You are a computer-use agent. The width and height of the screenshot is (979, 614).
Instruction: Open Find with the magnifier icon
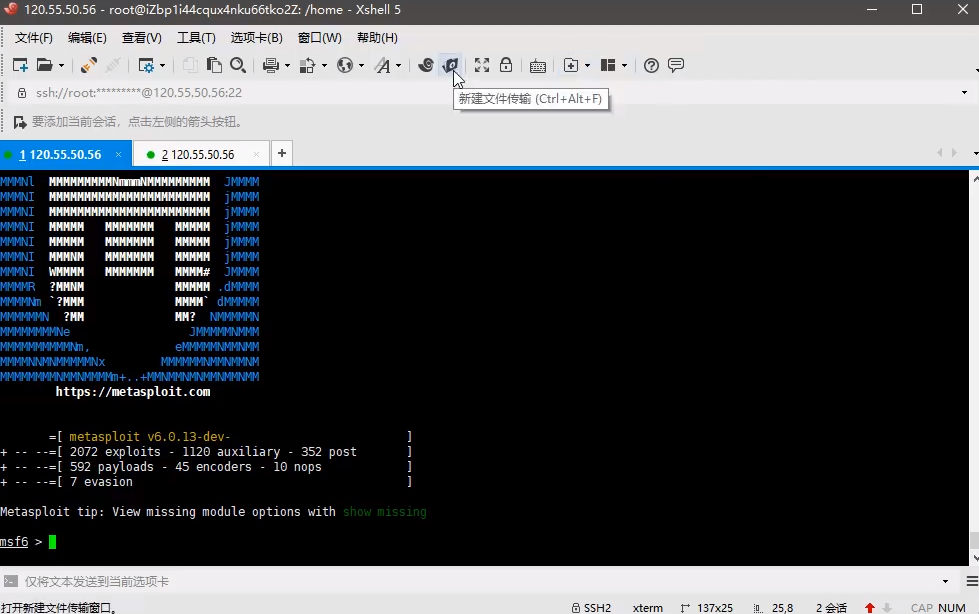[x=238, y=65]
